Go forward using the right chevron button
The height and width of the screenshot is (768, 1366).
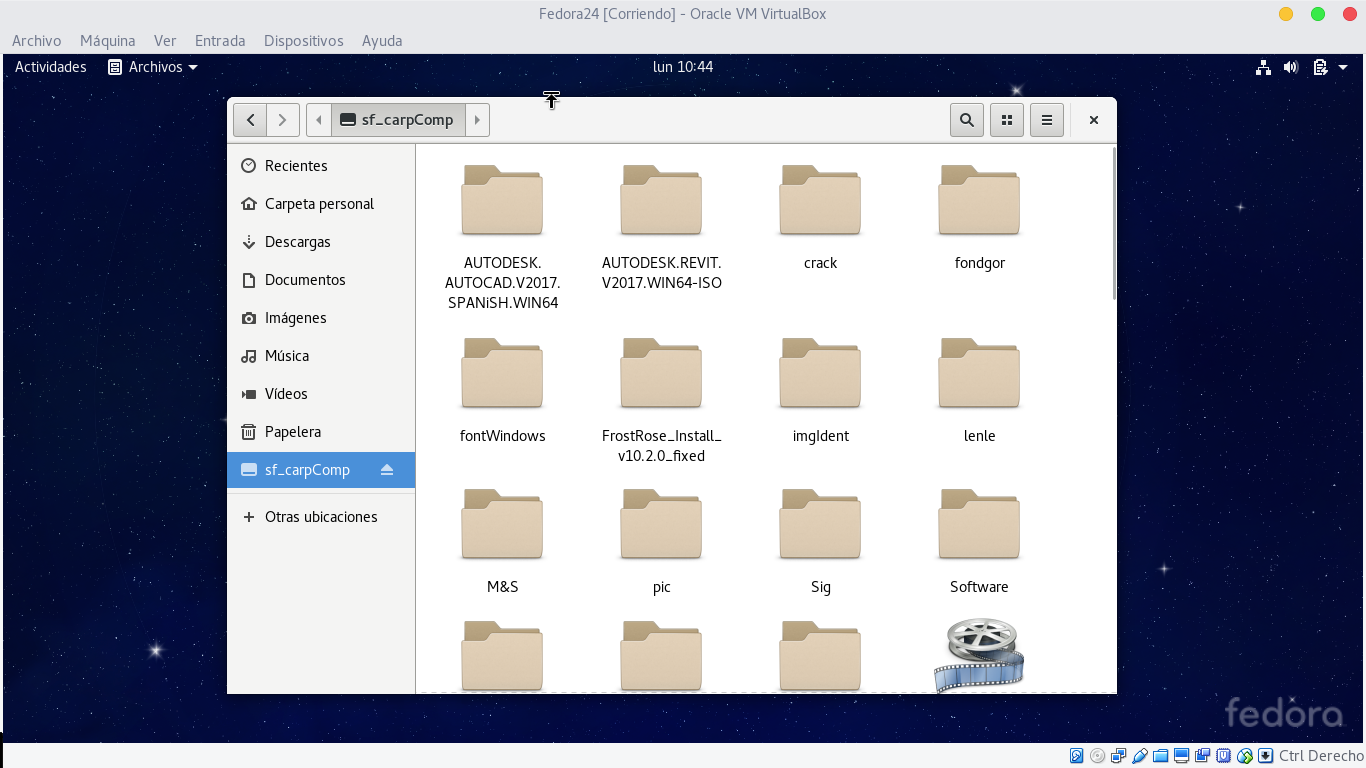[x=283, y=120]
